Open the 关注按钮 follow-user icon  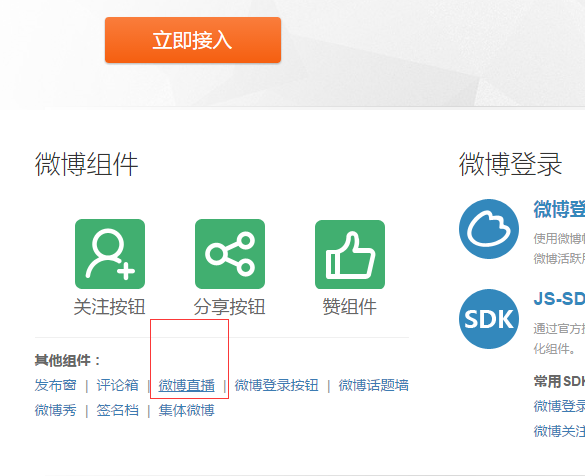pos(110,254)
